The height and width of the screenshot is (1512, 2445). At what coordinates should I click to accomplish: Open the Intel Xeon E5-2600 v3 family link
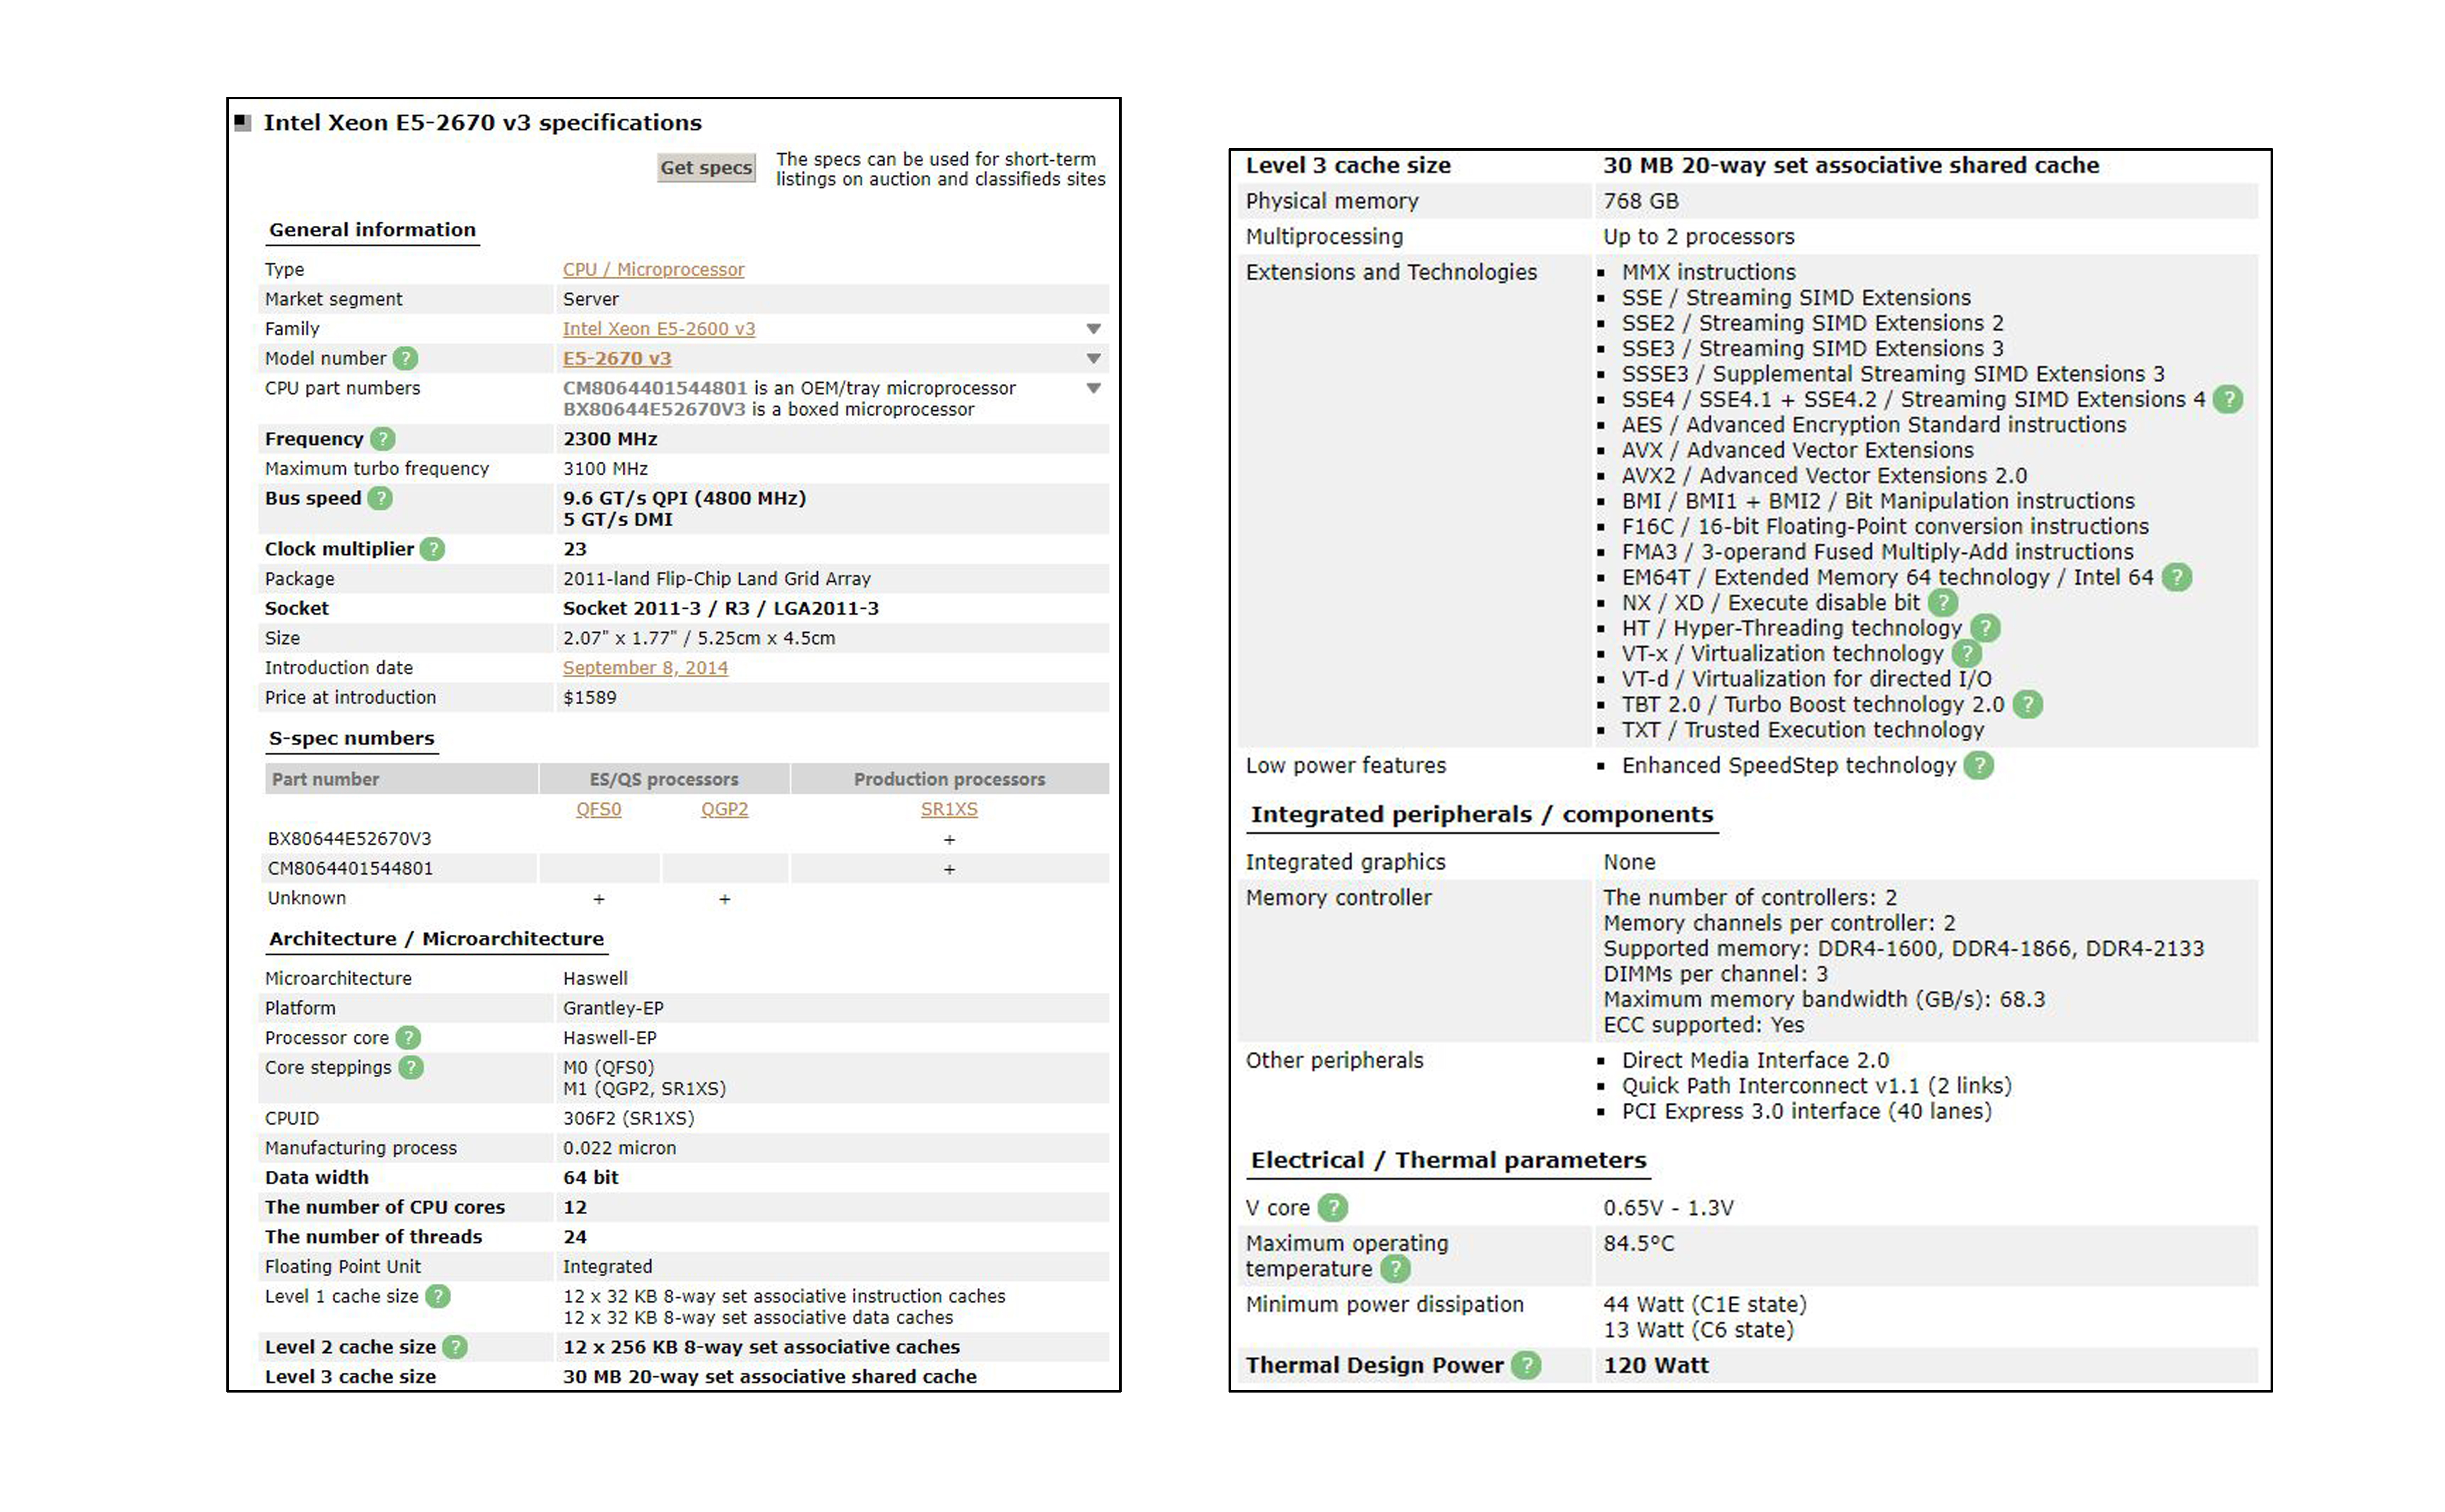(658, 329)
